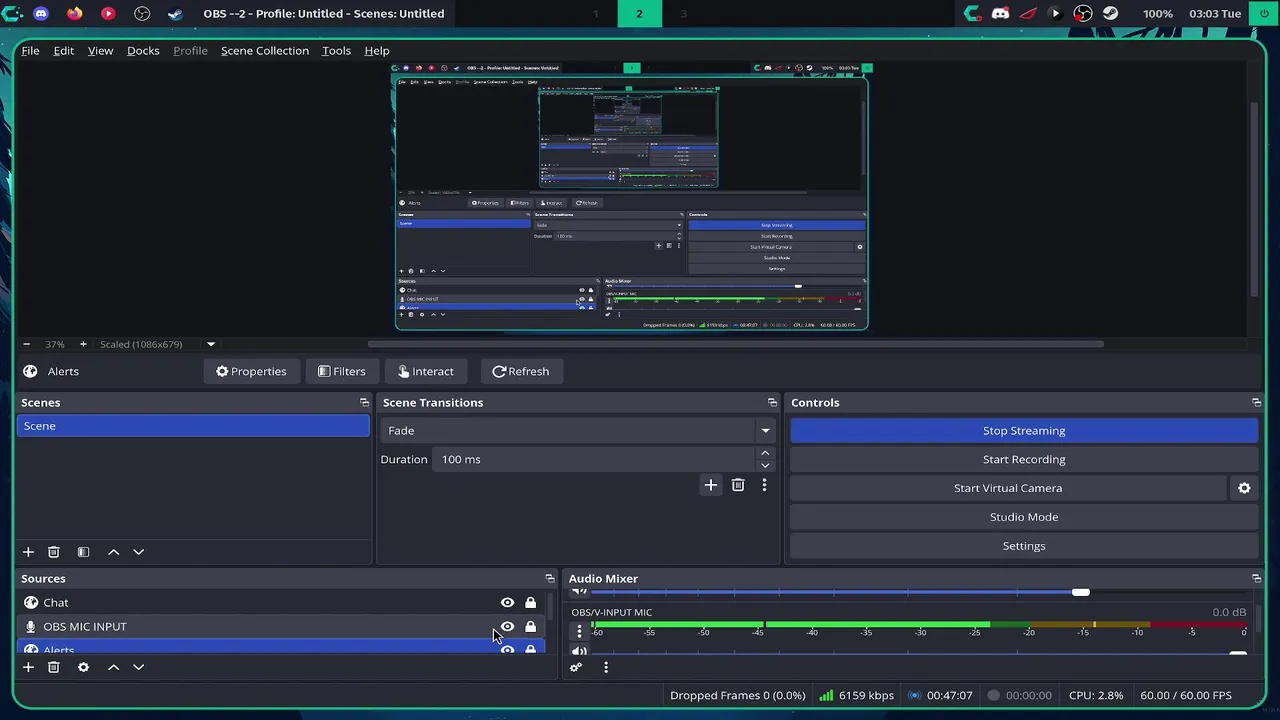1280x720 pixels.
Task: Configure virtual camera gear icon
Action: (1244, 488)
